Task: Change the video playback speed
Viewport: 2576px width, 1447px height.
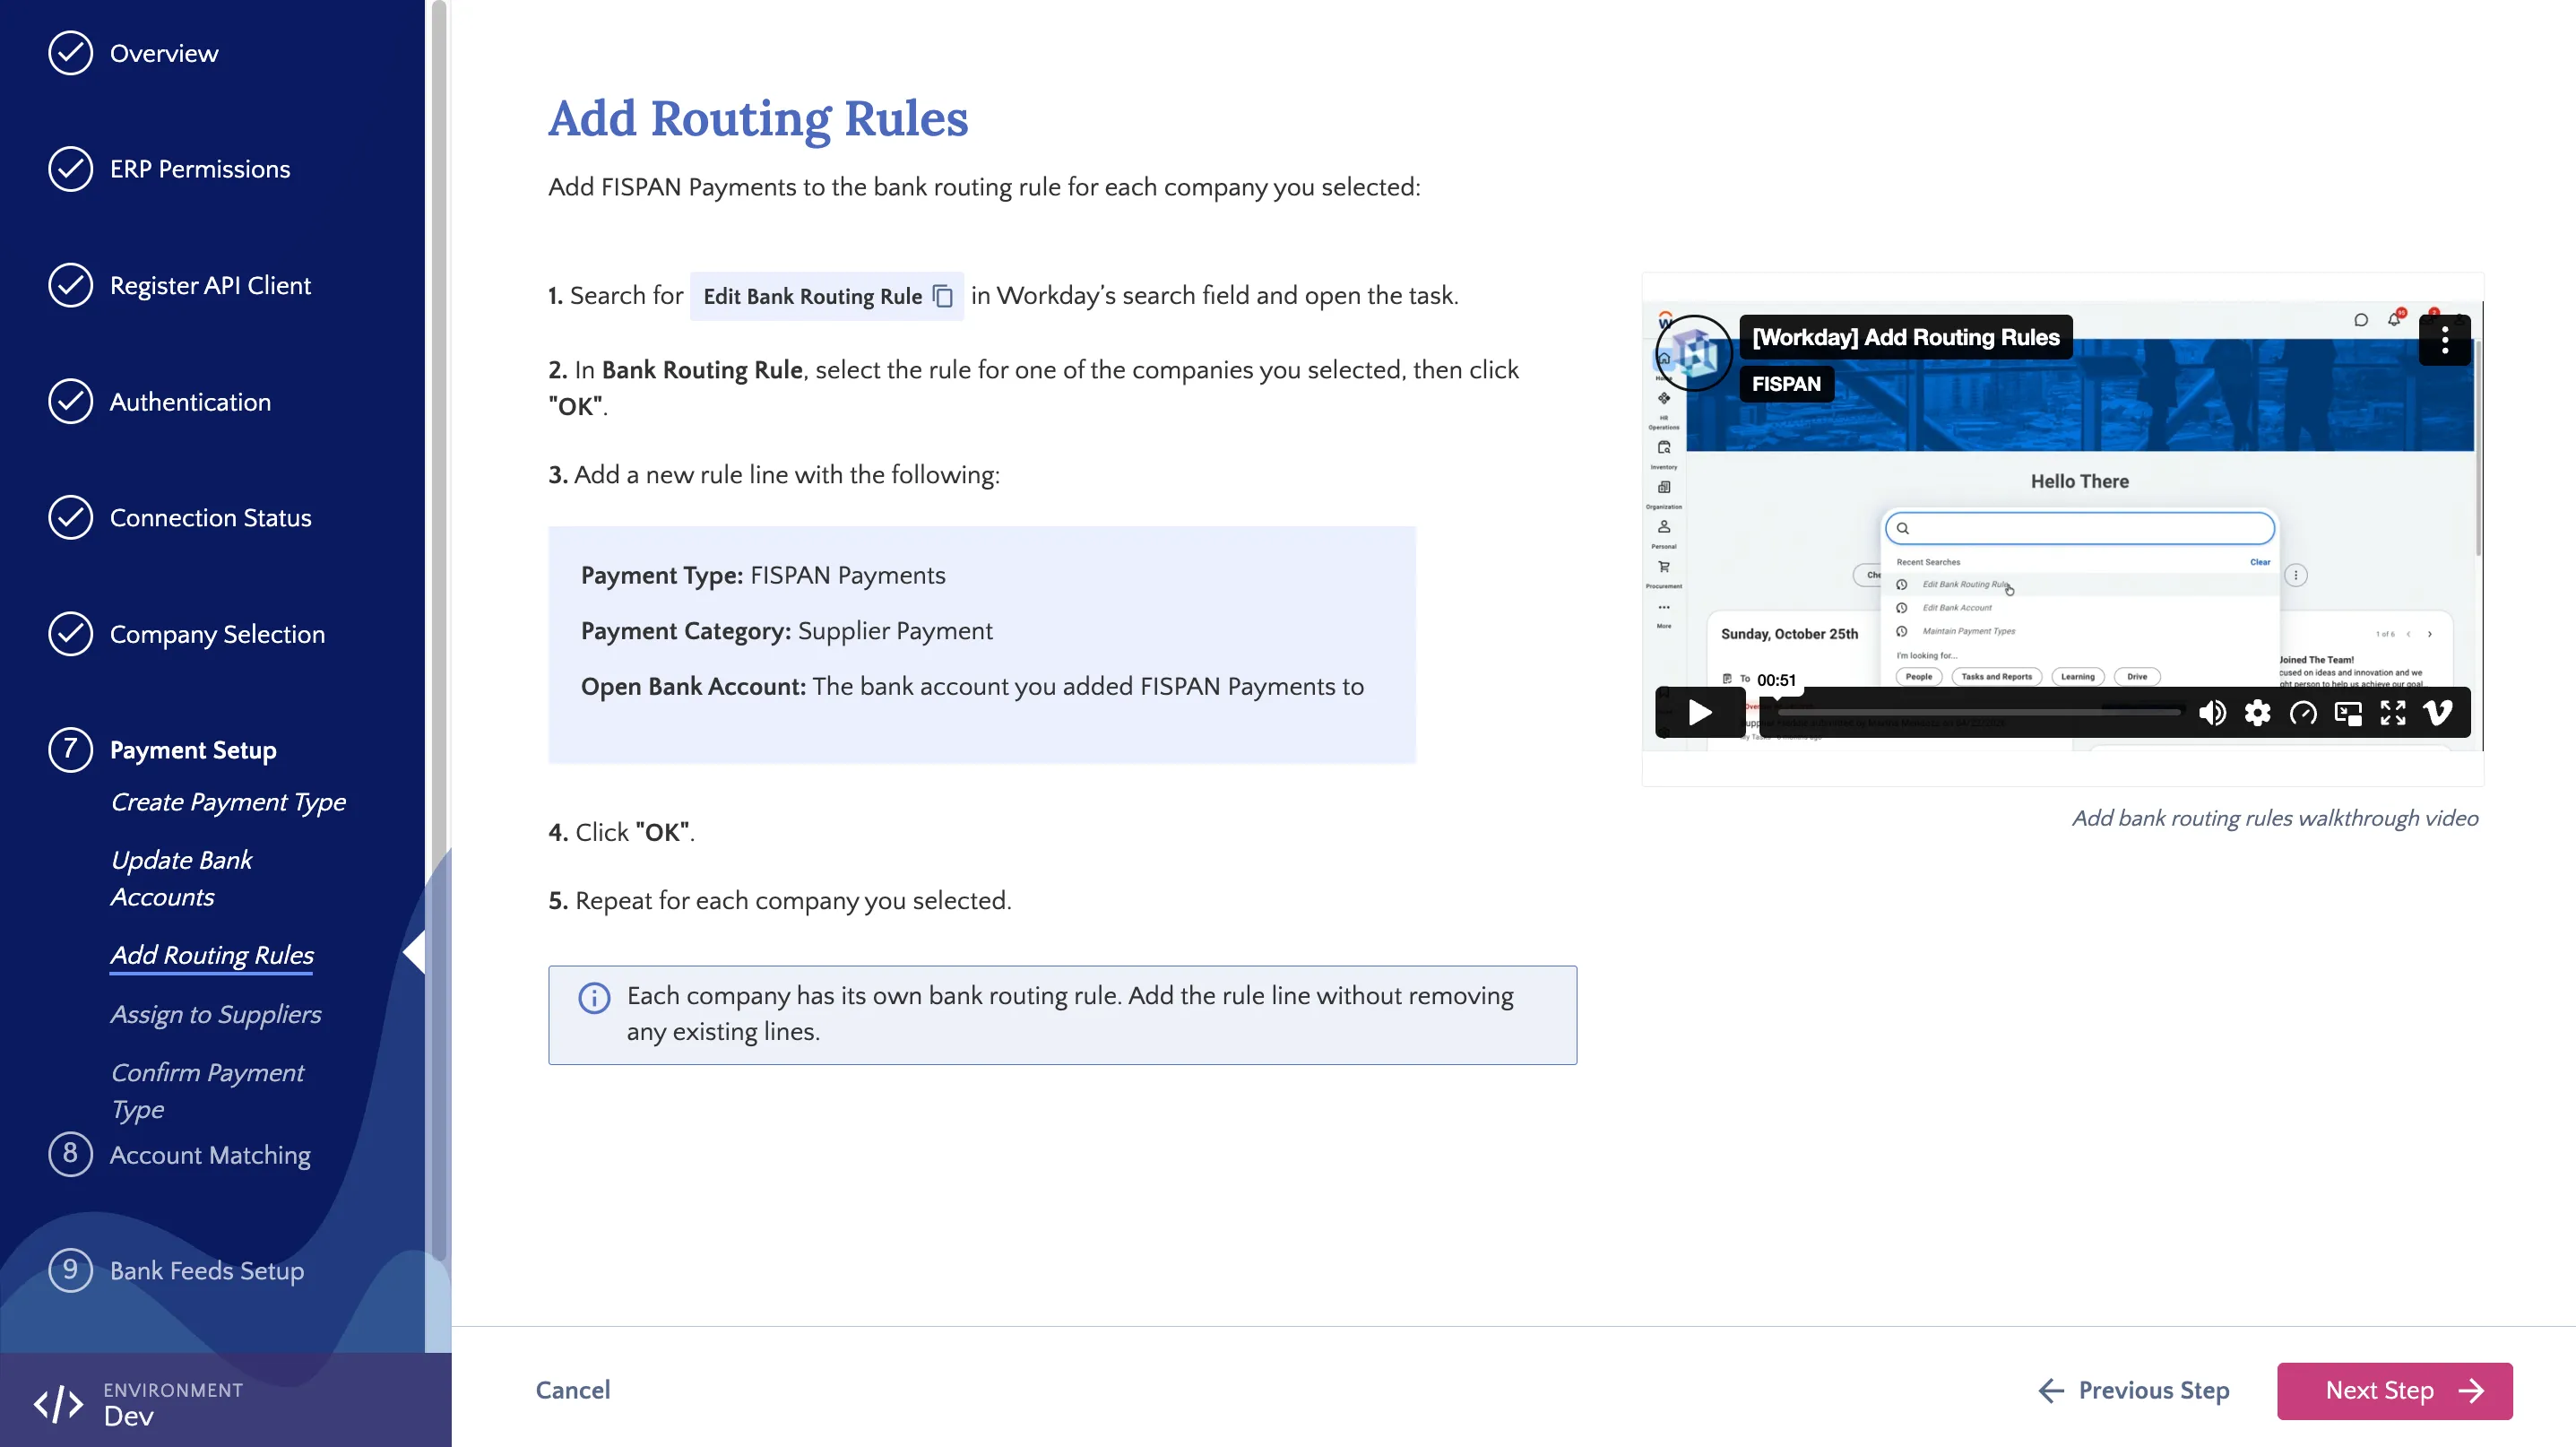Action: 2302,712
